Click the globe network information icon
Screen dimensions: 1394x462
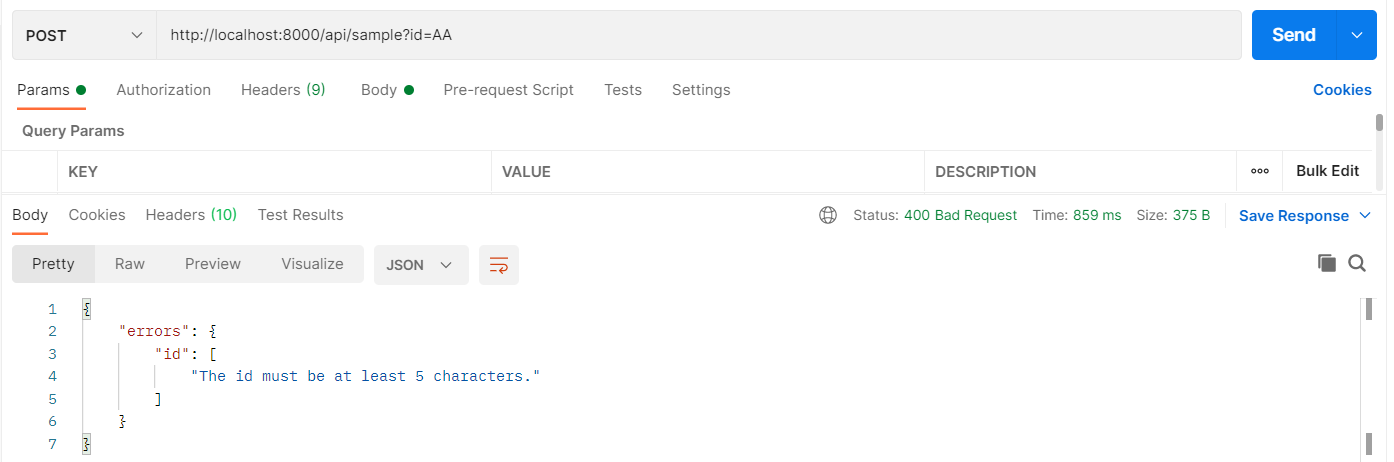coord(828,215)
